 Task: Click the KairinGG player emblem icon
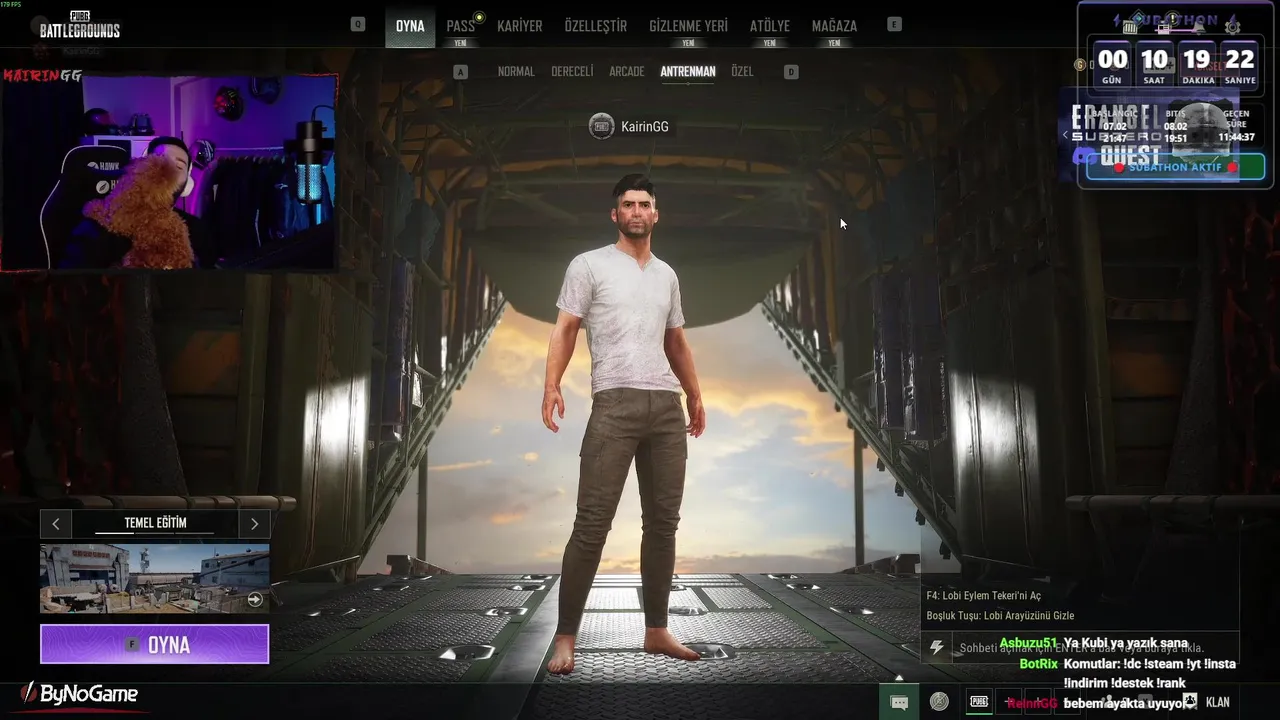click(x=601, y=126)
